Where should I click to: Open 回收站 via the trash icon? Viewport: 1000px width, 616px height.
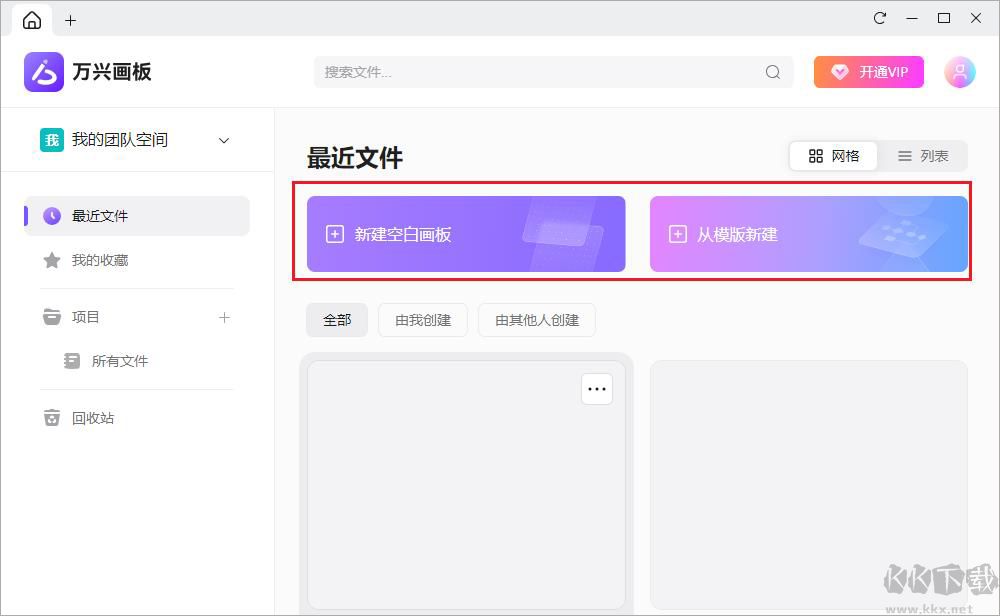(51, 418)
